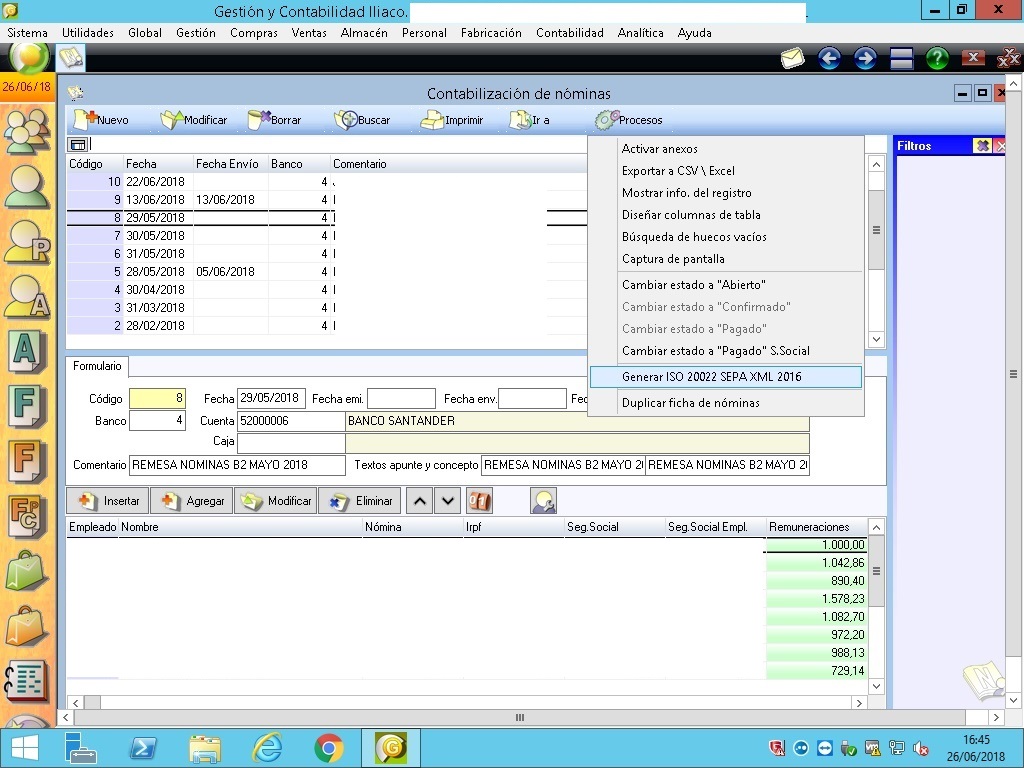
Task: Click the 'Fecha emi.' input field
Action: (x=401, y=398)
